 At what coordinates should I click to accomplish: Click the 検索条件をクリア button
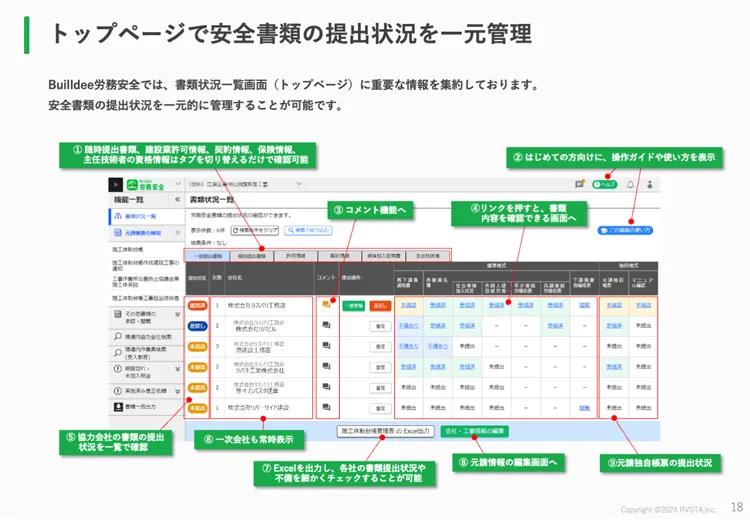pyautogui.click(x=255, y=231)
